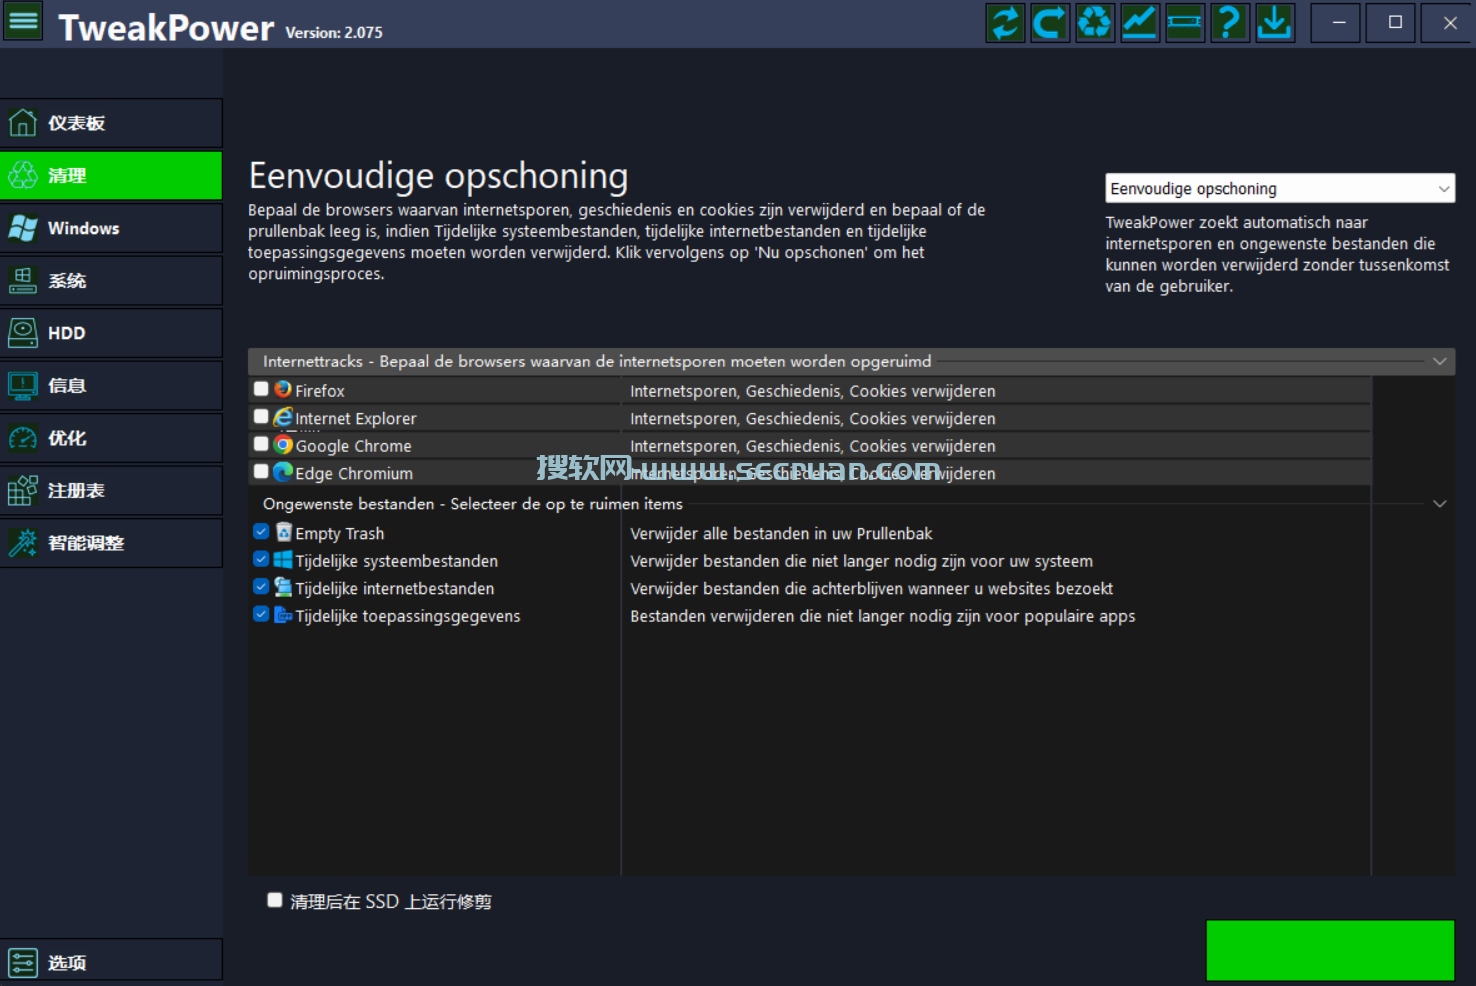Uncheck the Empty Trash checkbox
Screen dimensions: 1476x986
261,532
